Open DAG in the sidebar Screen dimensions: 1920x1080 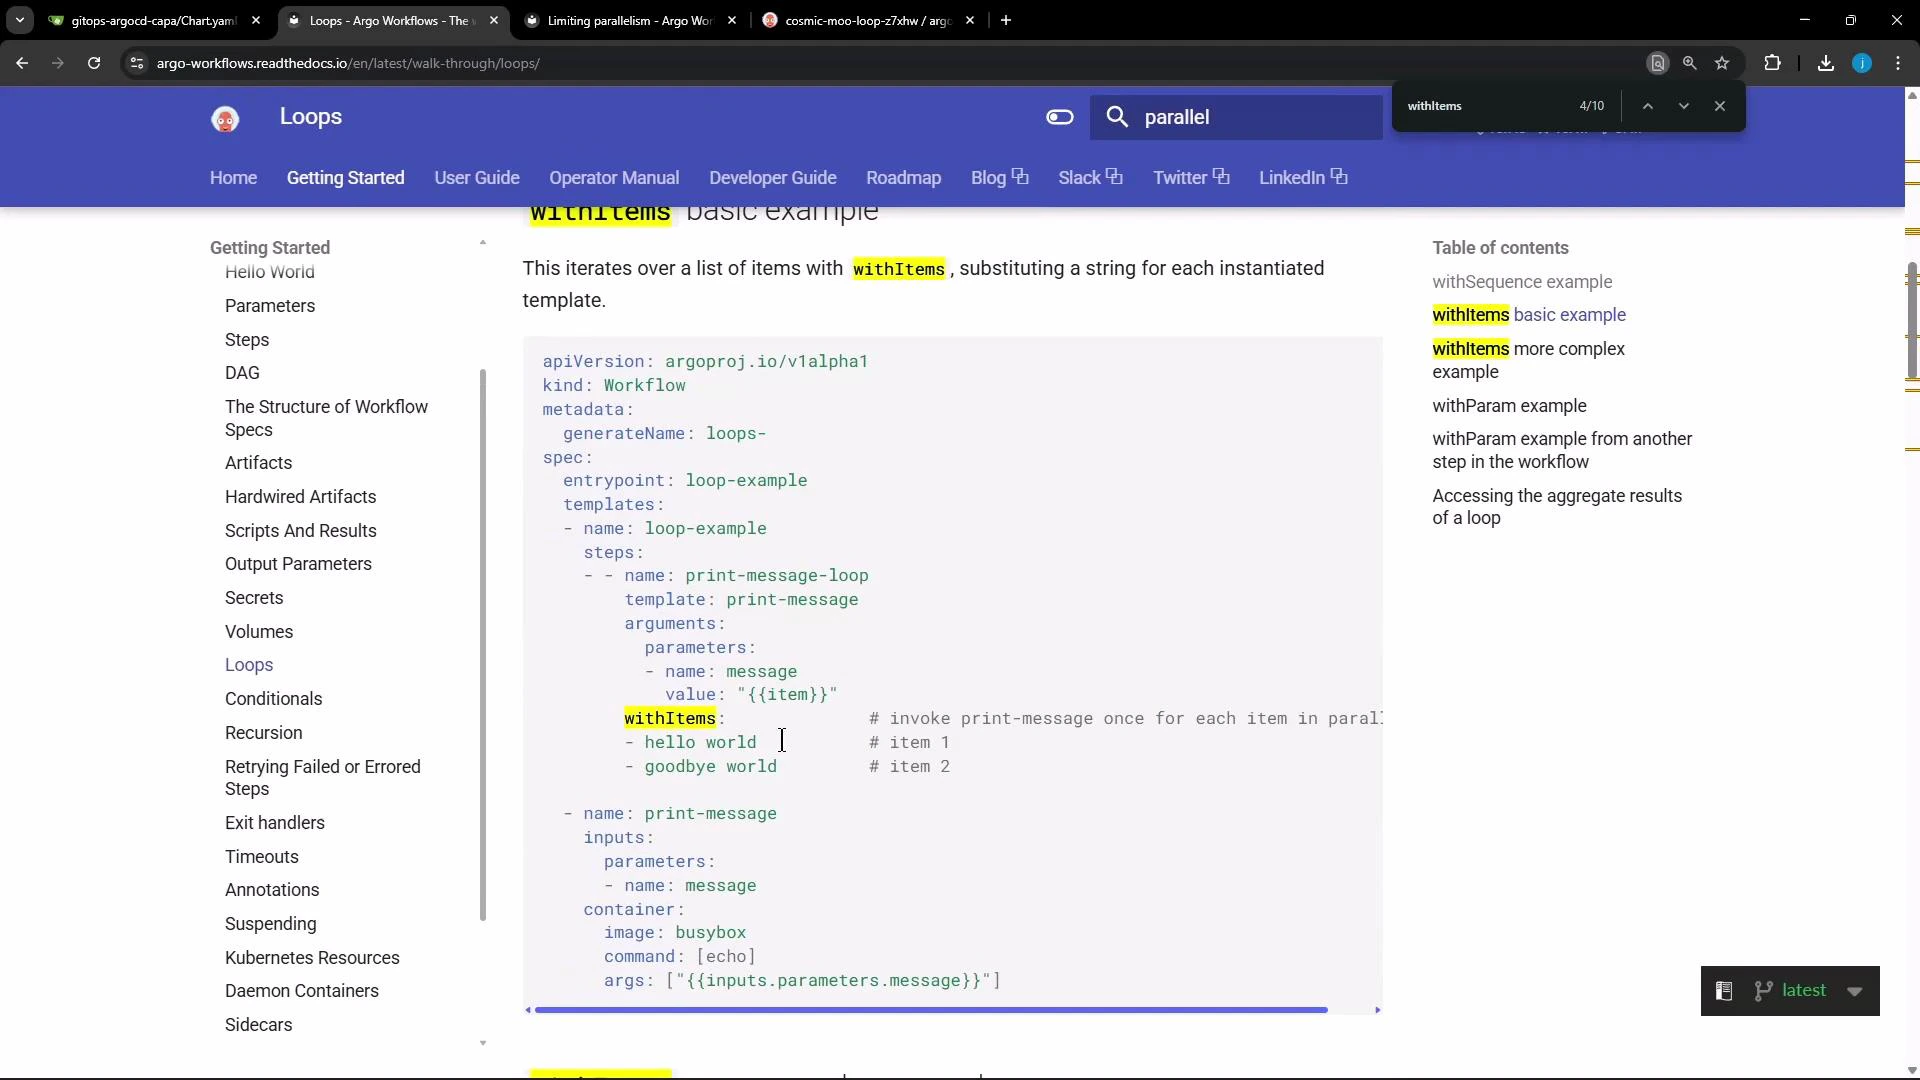[x=242, y=373]
